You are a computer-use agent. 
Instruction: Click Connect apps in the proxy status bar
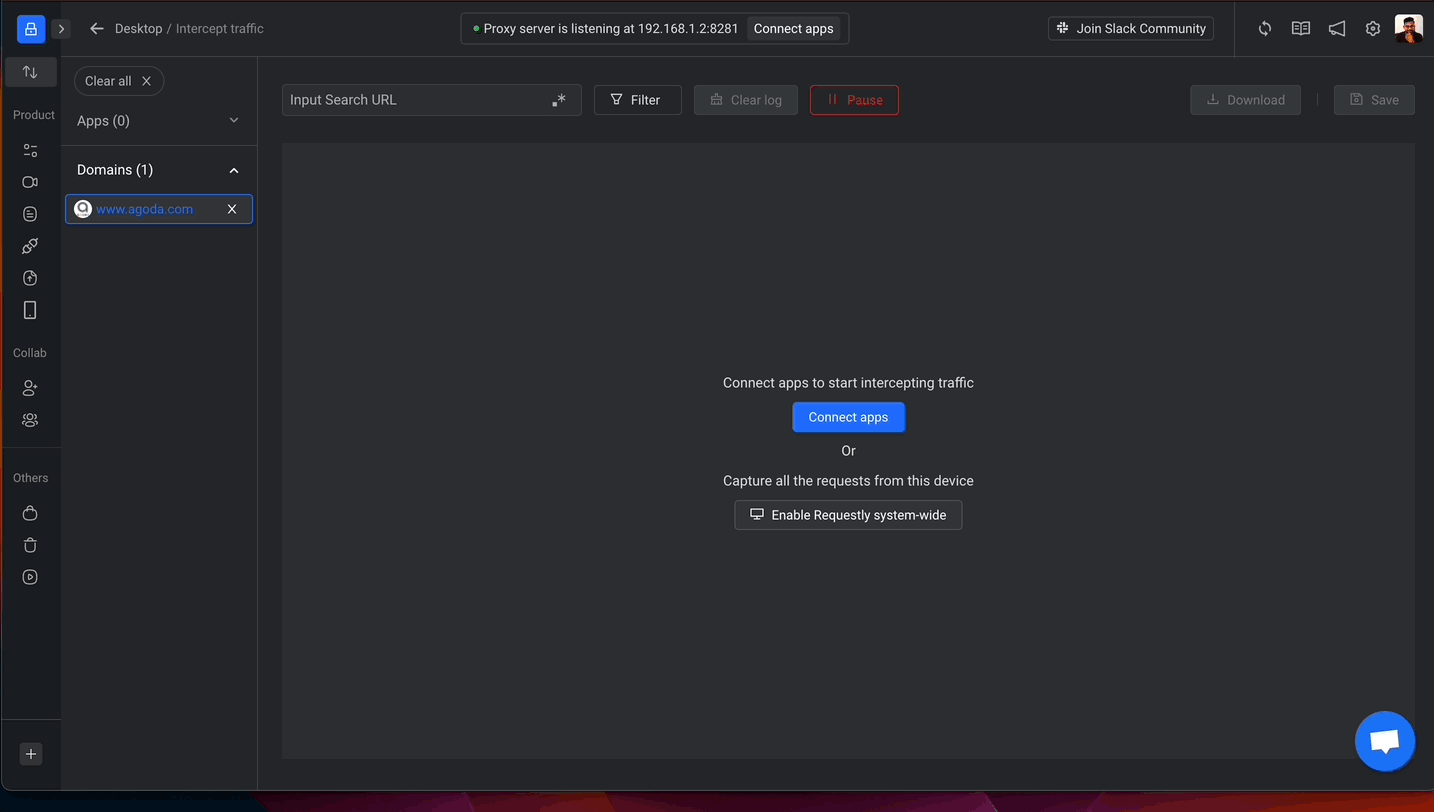pyautogui.click(x=793, y=29)
